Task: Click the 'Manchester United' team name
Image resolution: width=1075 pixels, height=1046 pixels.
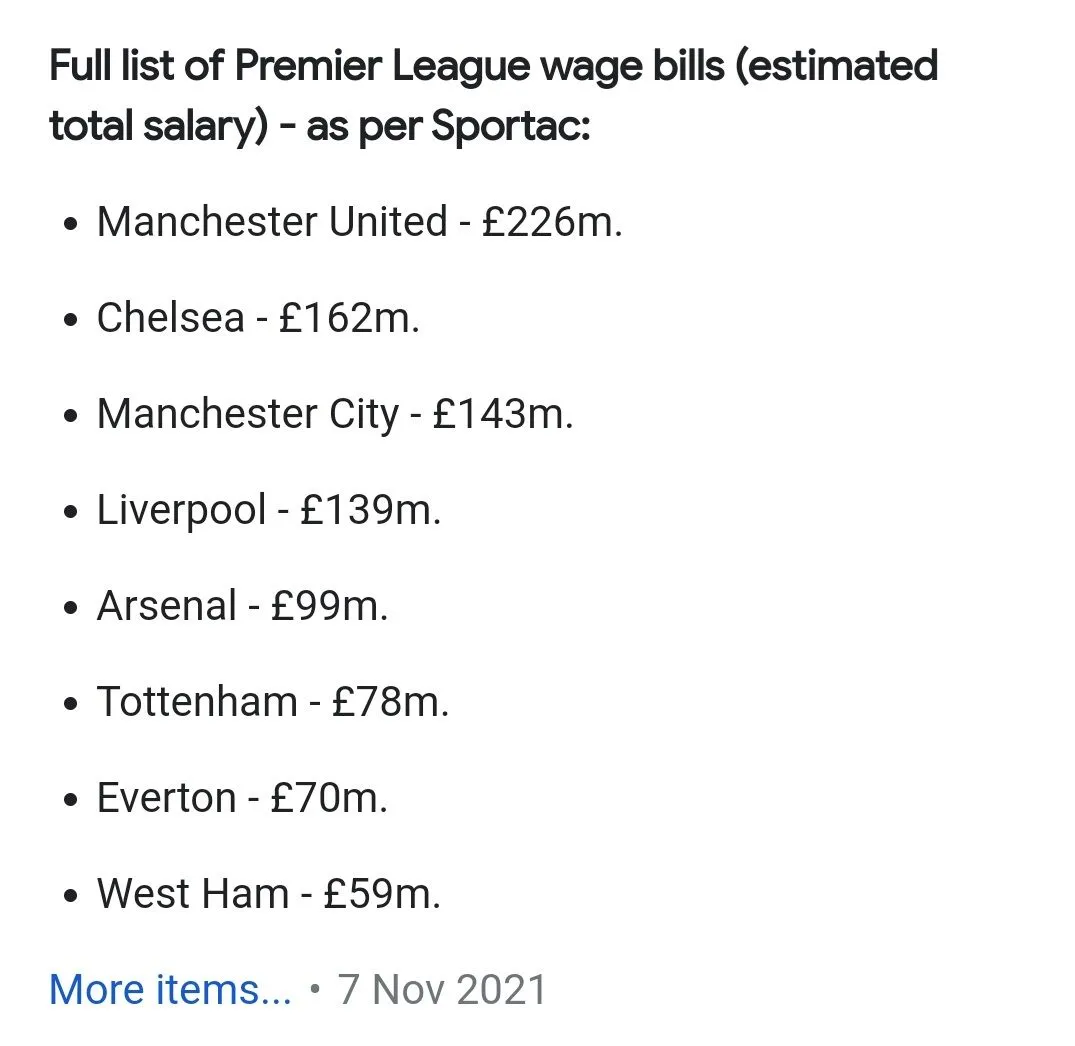Action: pyautogui.click(x=271, y=222)
